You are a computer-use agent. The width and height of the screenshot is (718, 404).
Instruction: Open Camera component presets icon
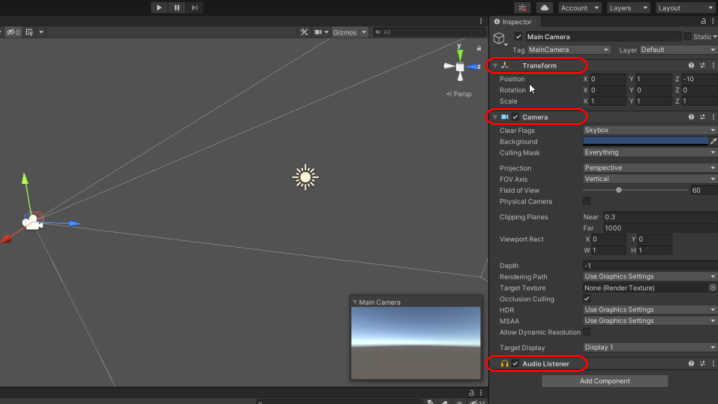pos(702,117)
